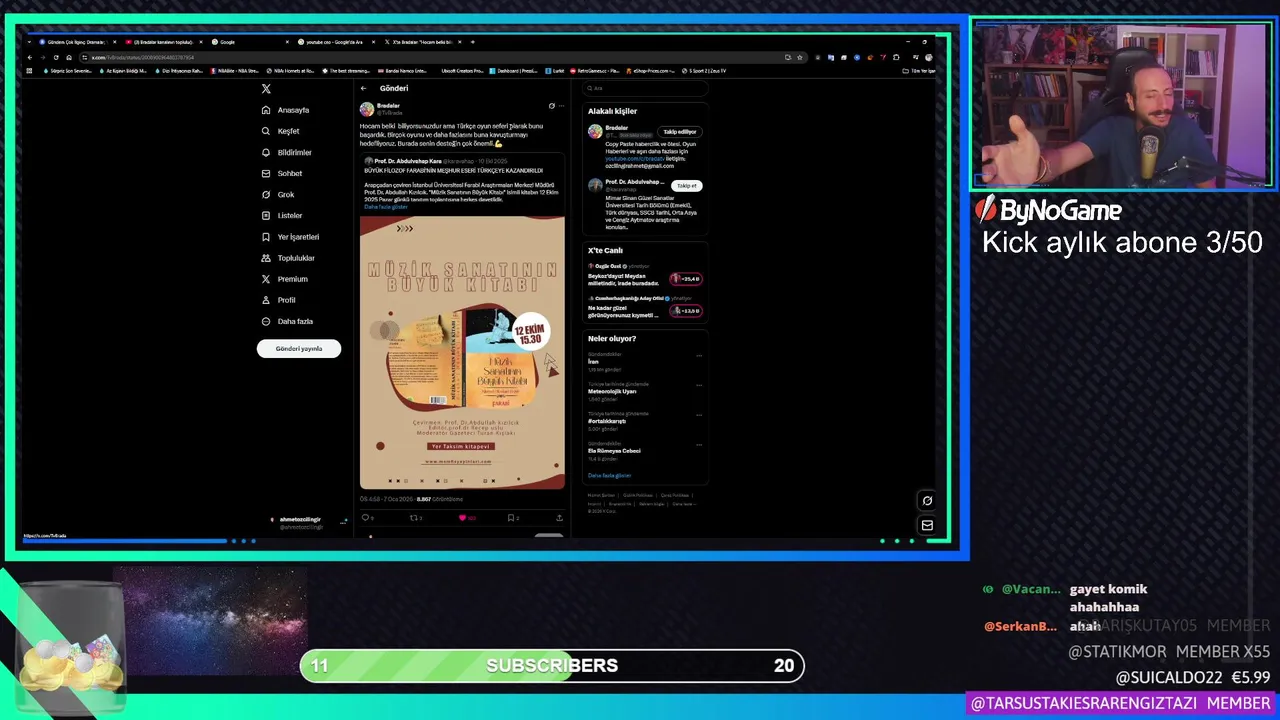Switch to youtube ceo Google'da Ara tab
This screenshot has height=720, width=1280.
point(335,42)
